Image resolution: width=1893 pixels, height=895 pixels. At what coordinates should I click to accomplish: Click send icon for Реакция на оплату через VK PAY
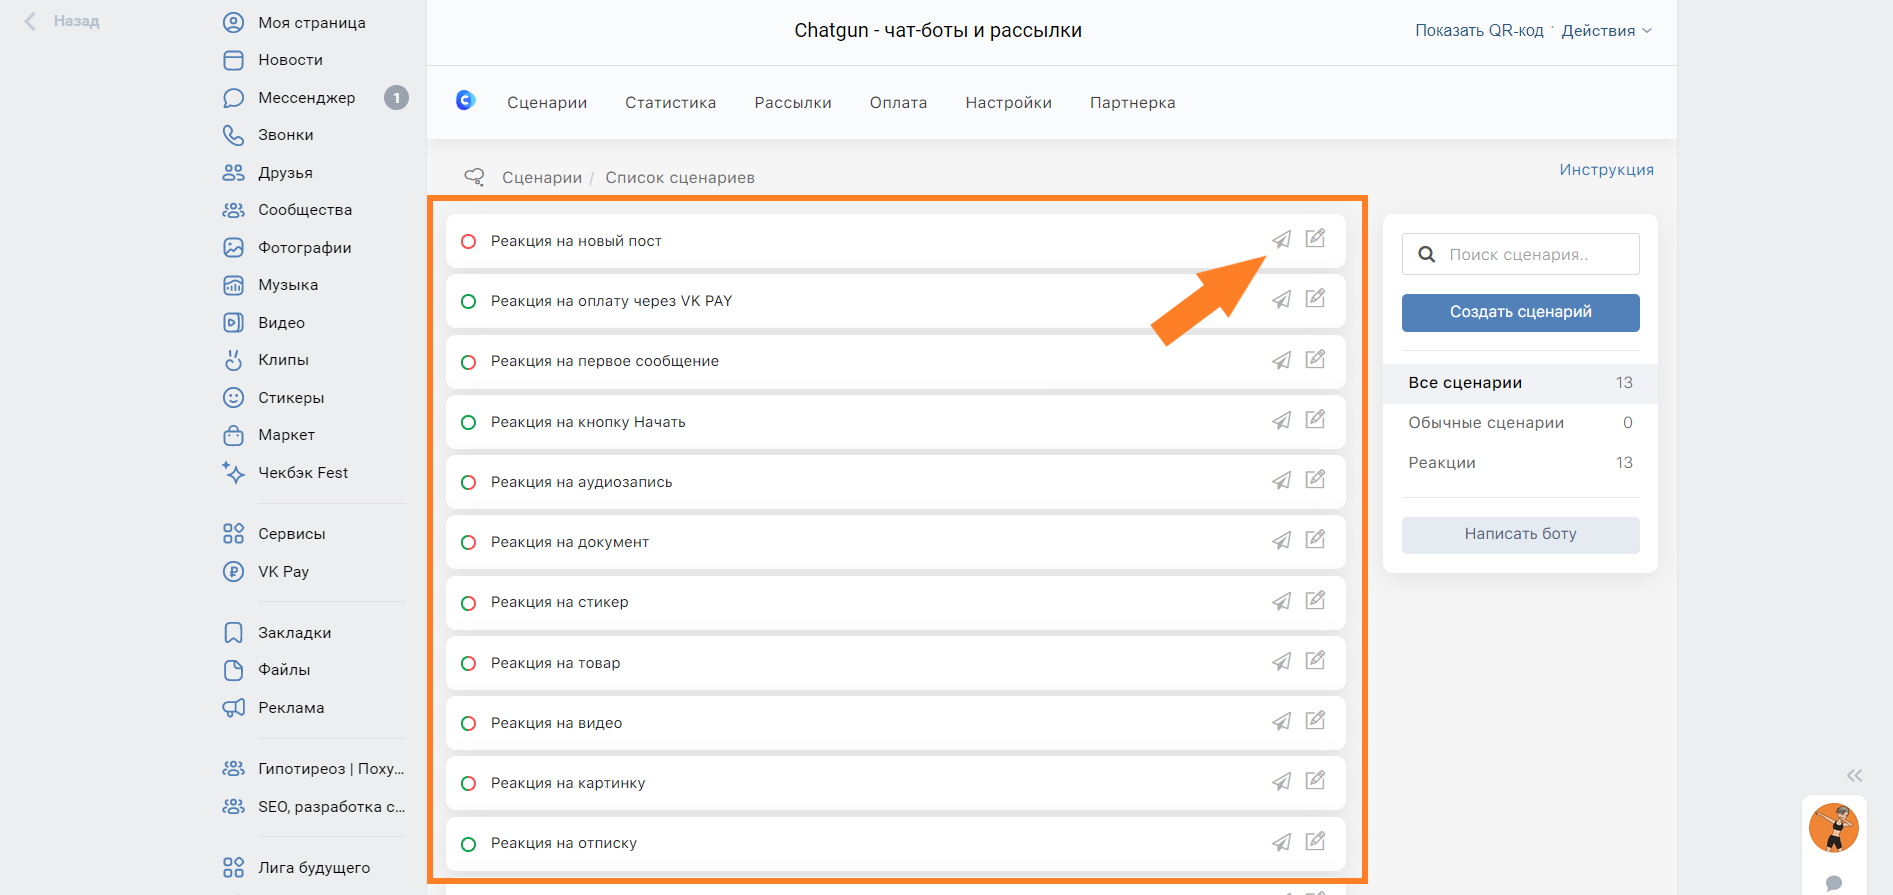1281,300
